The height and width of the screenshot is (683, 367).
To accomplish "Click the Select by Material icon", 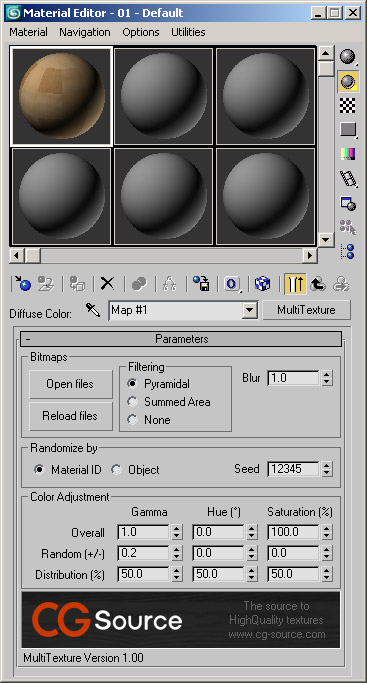I will [348, 227].
